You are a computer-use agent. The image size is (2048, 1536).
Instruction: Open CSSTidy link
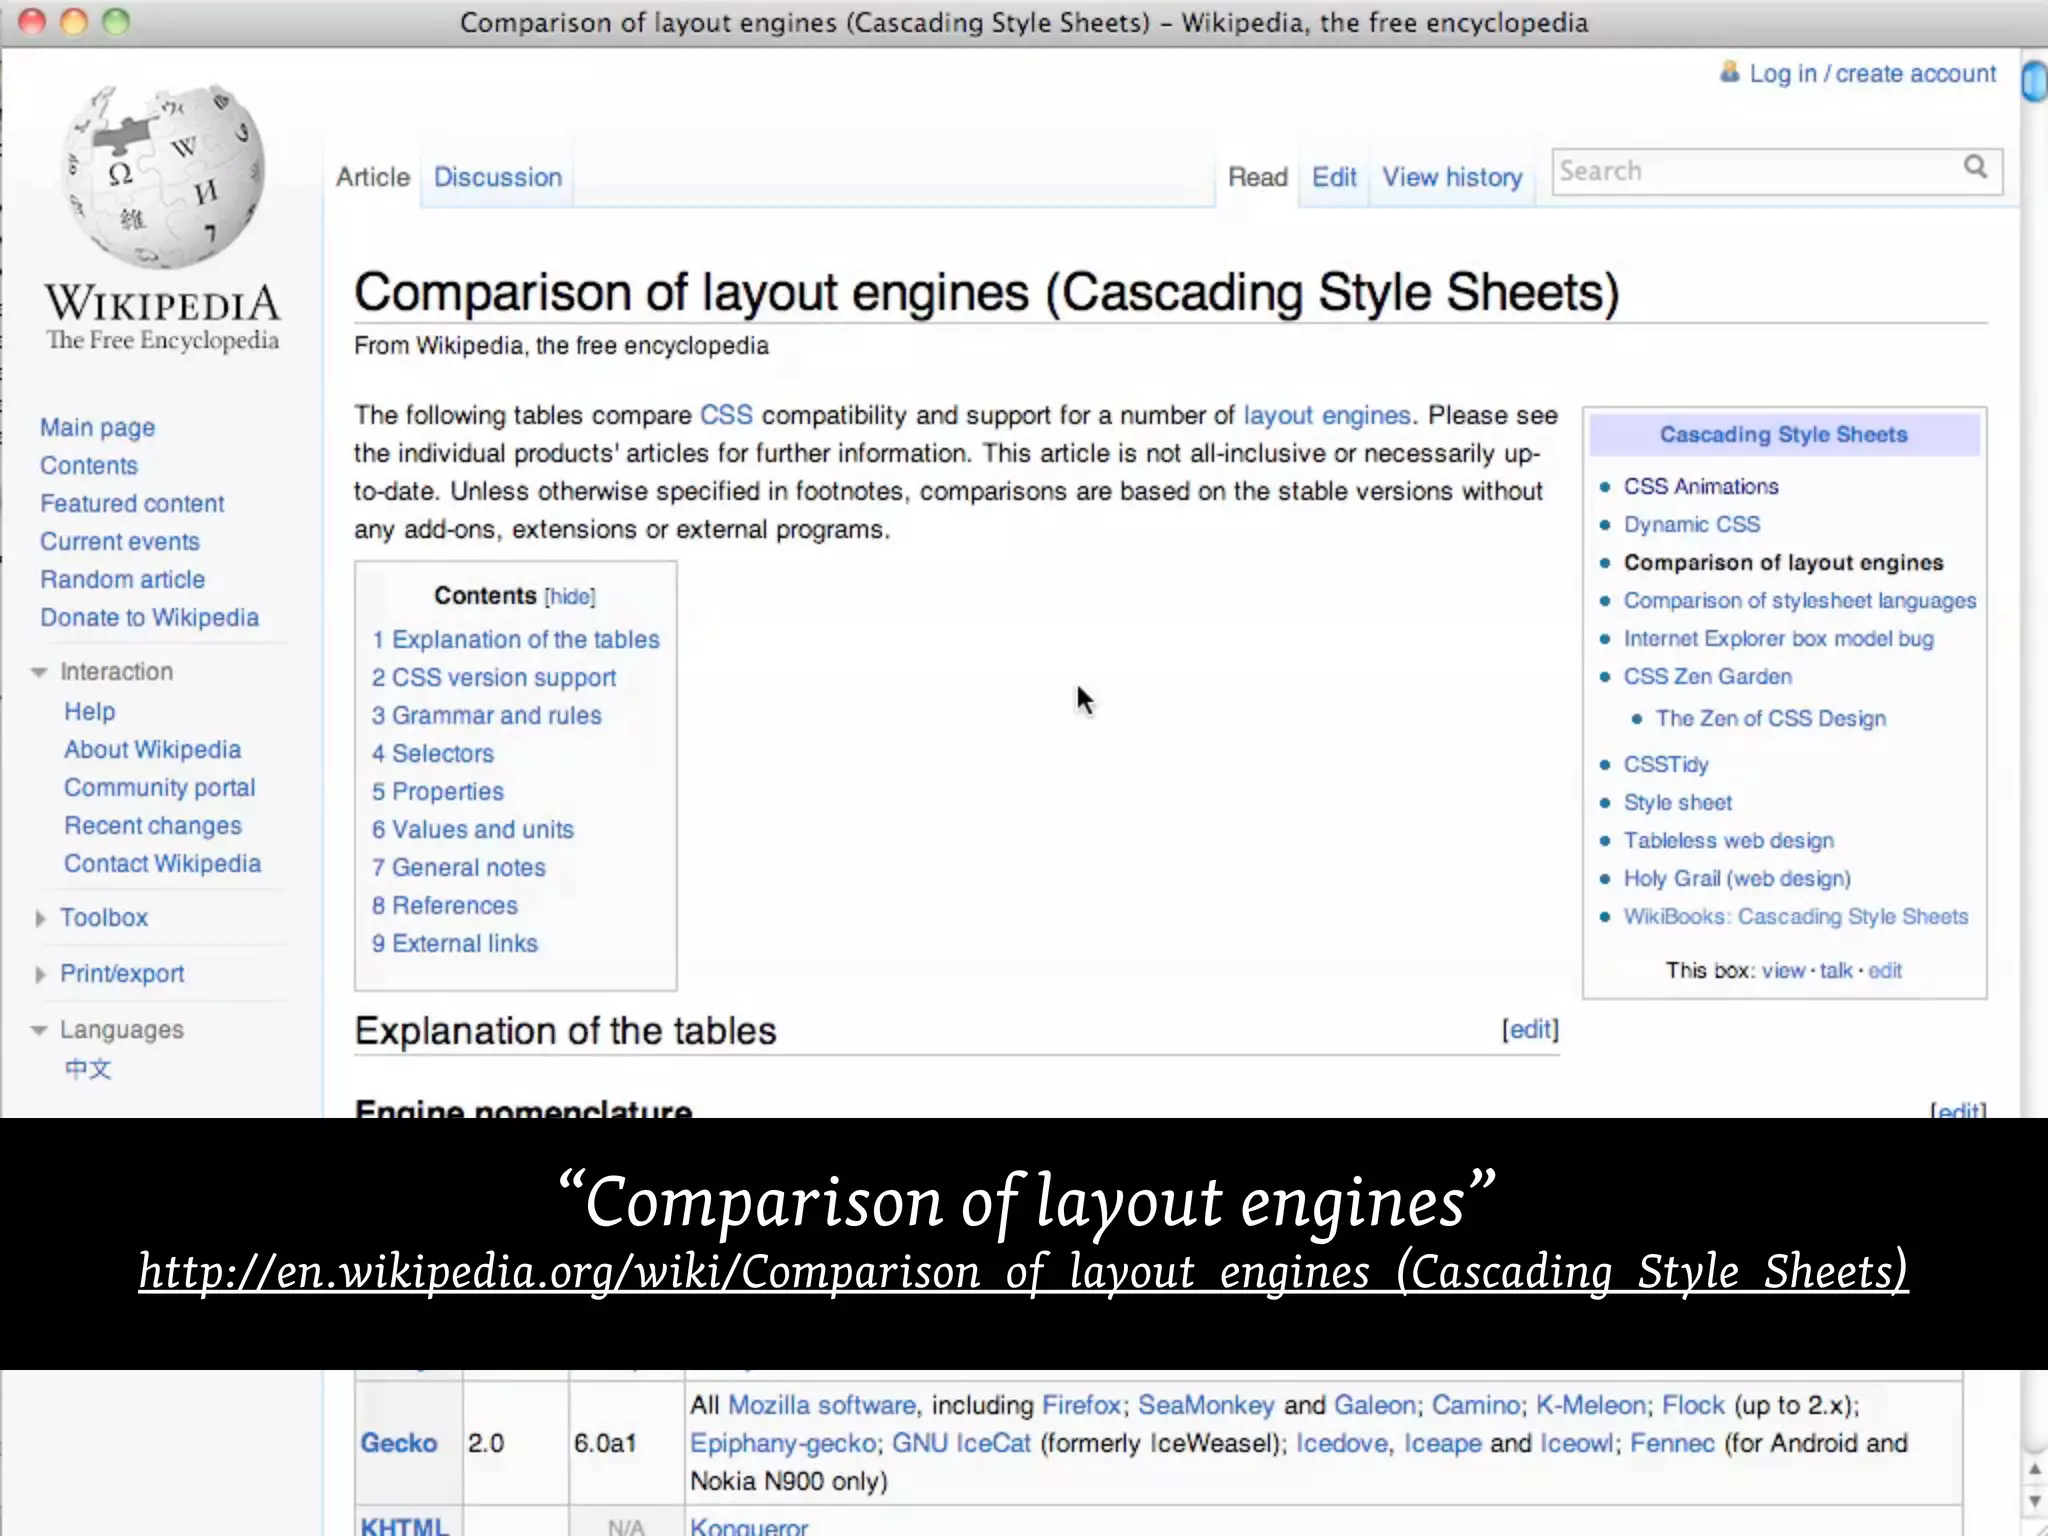point(1666,764)
